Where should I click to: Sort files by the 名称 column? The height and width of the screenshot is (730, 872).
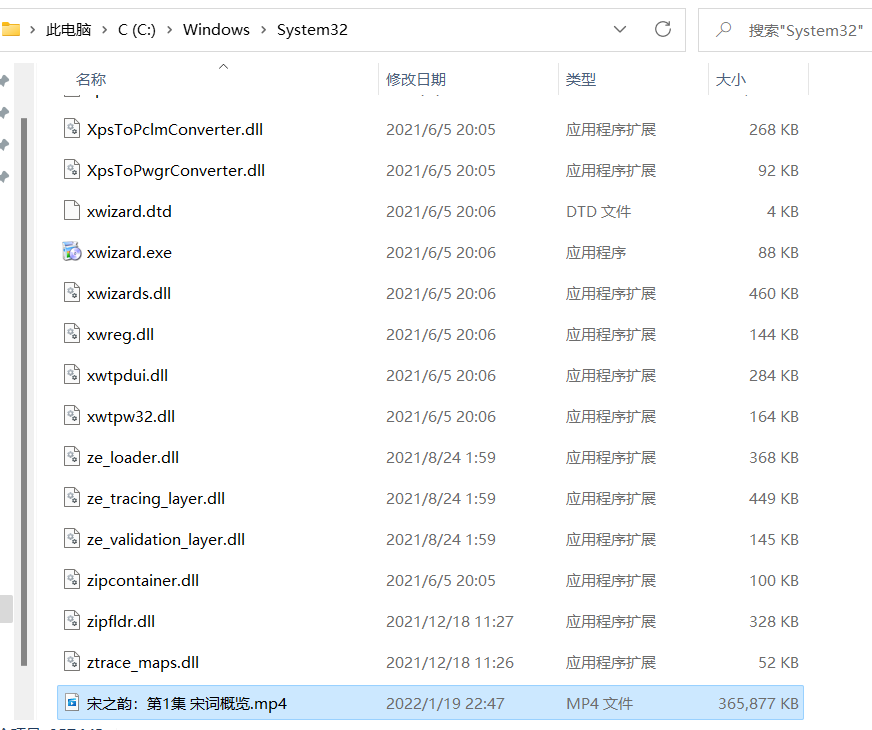click(x=90, y=79)
